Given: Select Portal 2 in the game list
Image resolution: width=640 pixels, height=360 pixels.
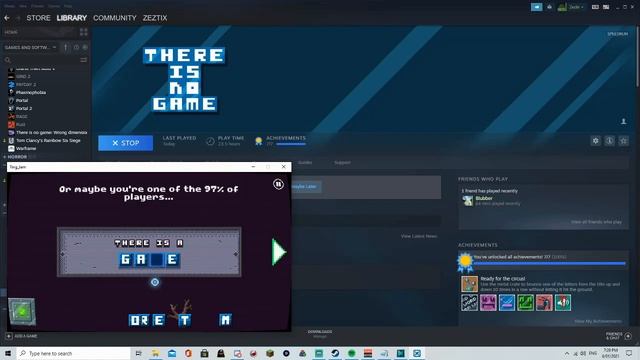Looking at the screenshot, I should [x=24, y=109].
